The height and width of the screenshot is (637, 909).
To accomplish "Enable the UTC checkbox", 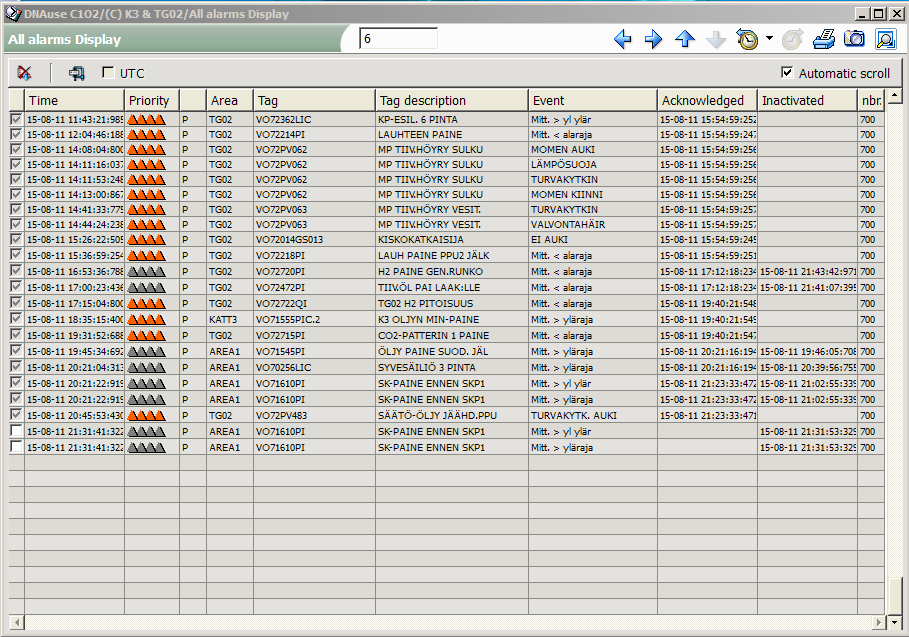I will pyautogui.click(x=108, y=72).
